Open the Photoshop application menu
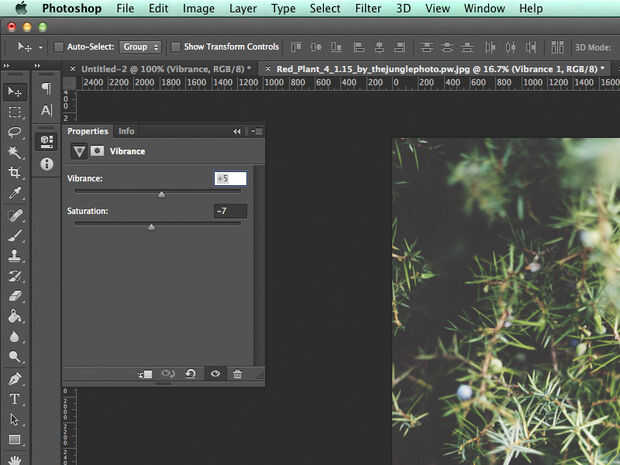The width and height of the screenshot is (620, 465). coord(72,8)
